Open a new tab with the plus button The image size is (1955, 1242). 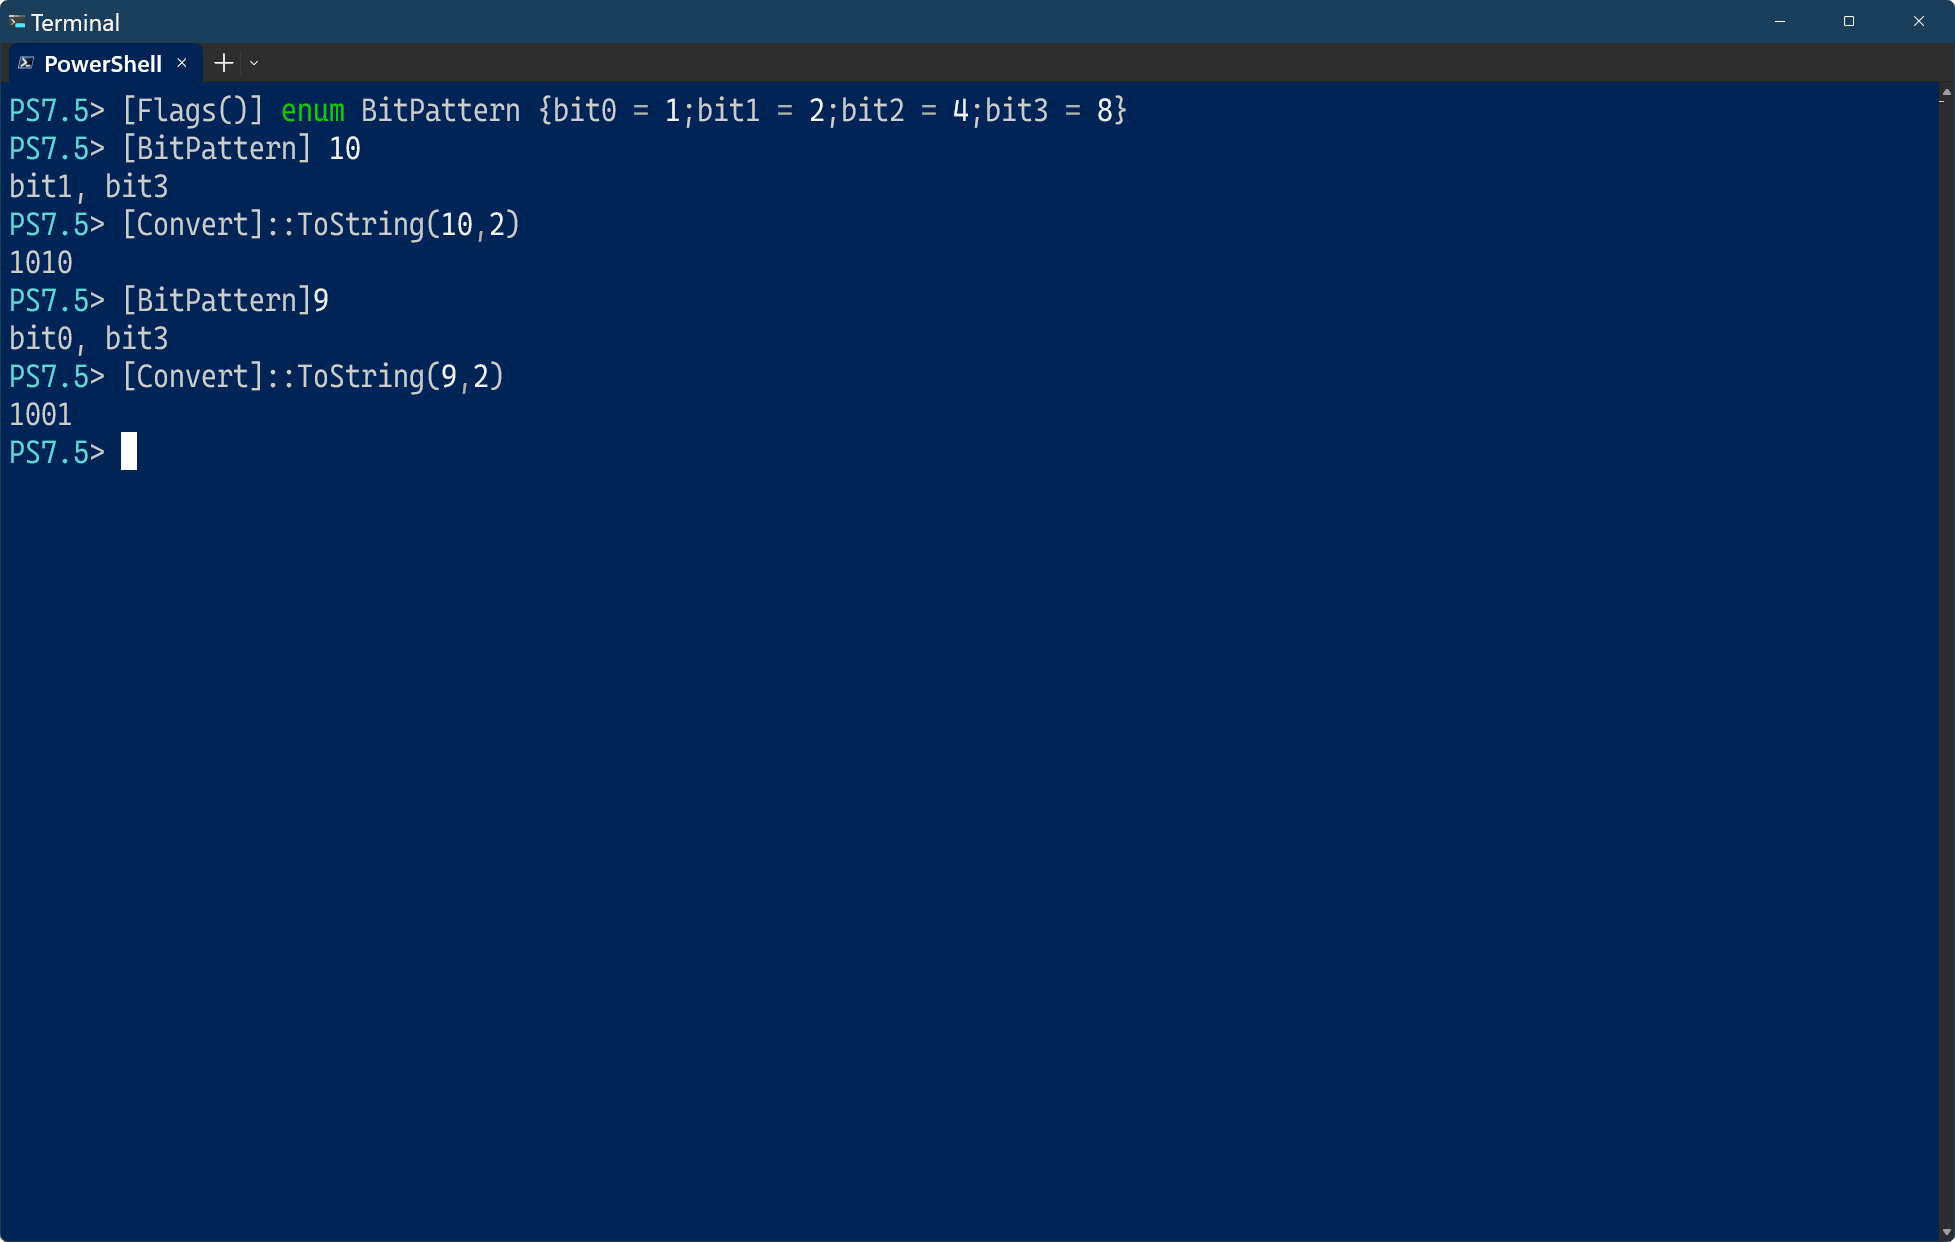pyautogui.click(x=224, y=63)
